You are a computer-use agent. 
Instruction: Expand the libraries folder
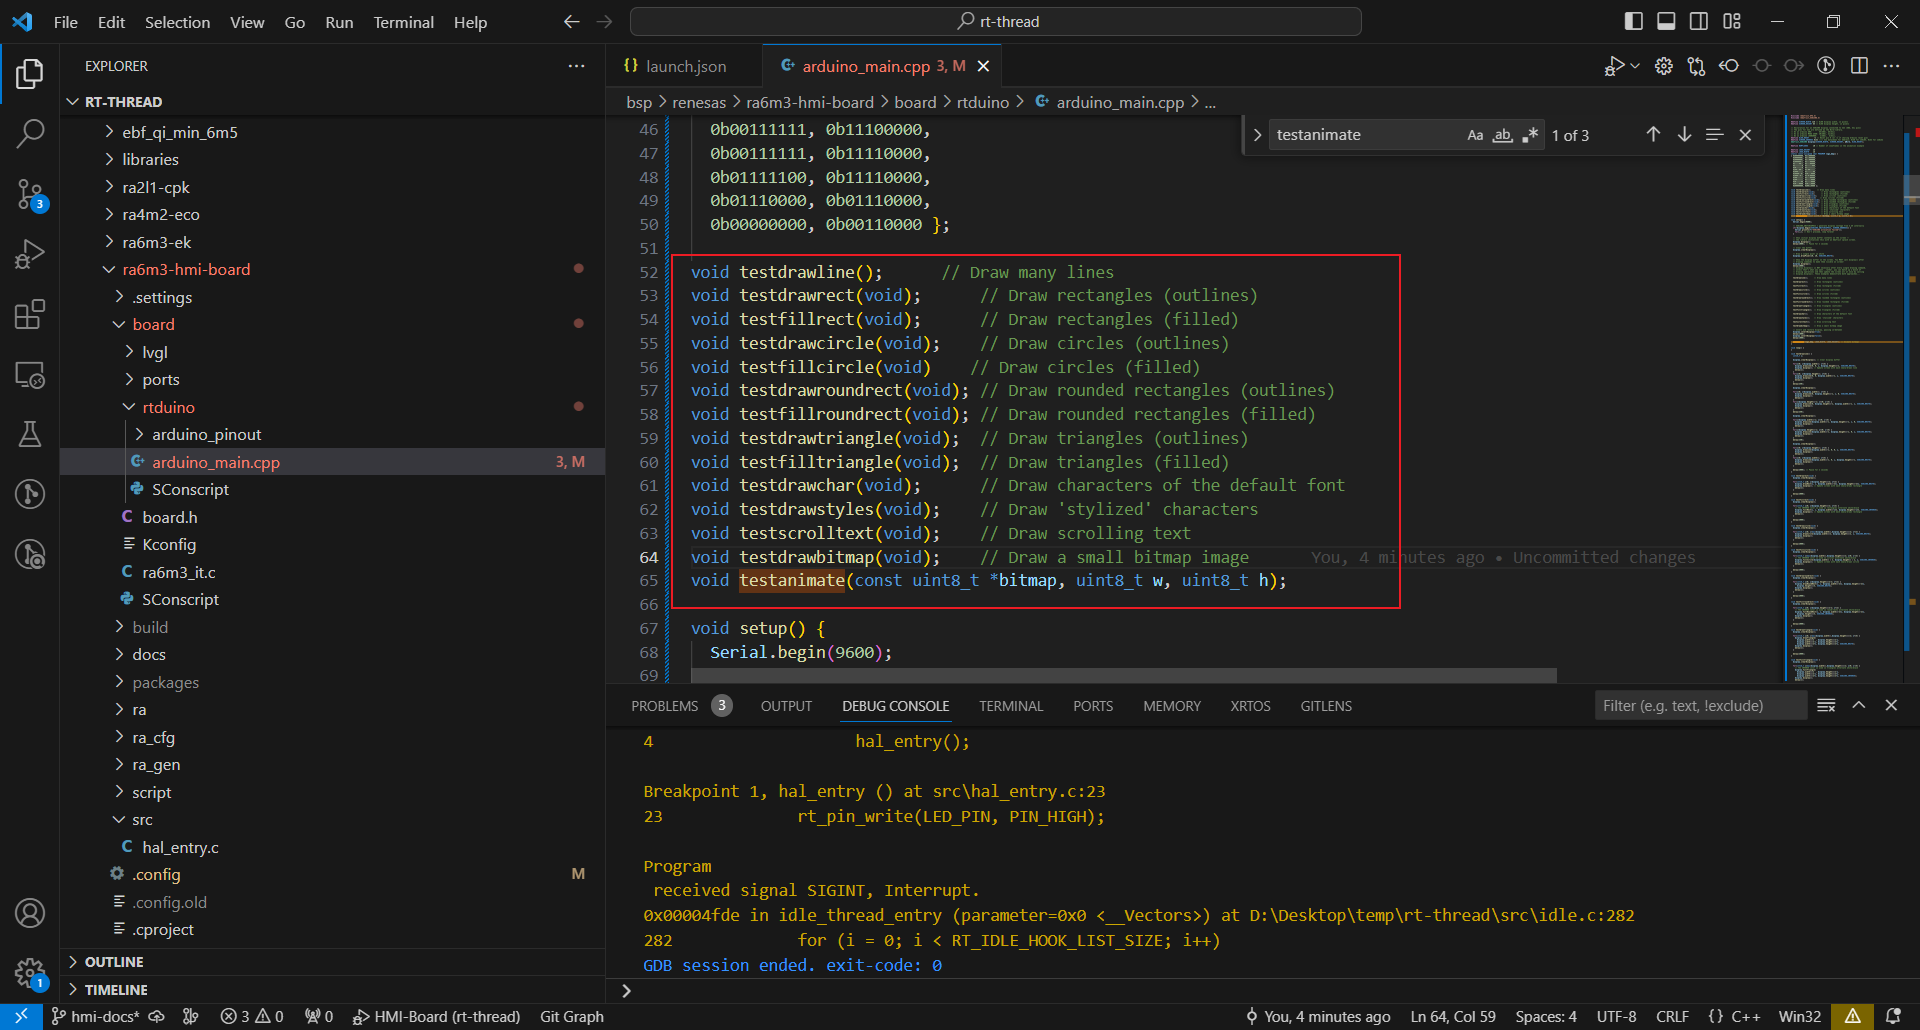click(332, 159)
